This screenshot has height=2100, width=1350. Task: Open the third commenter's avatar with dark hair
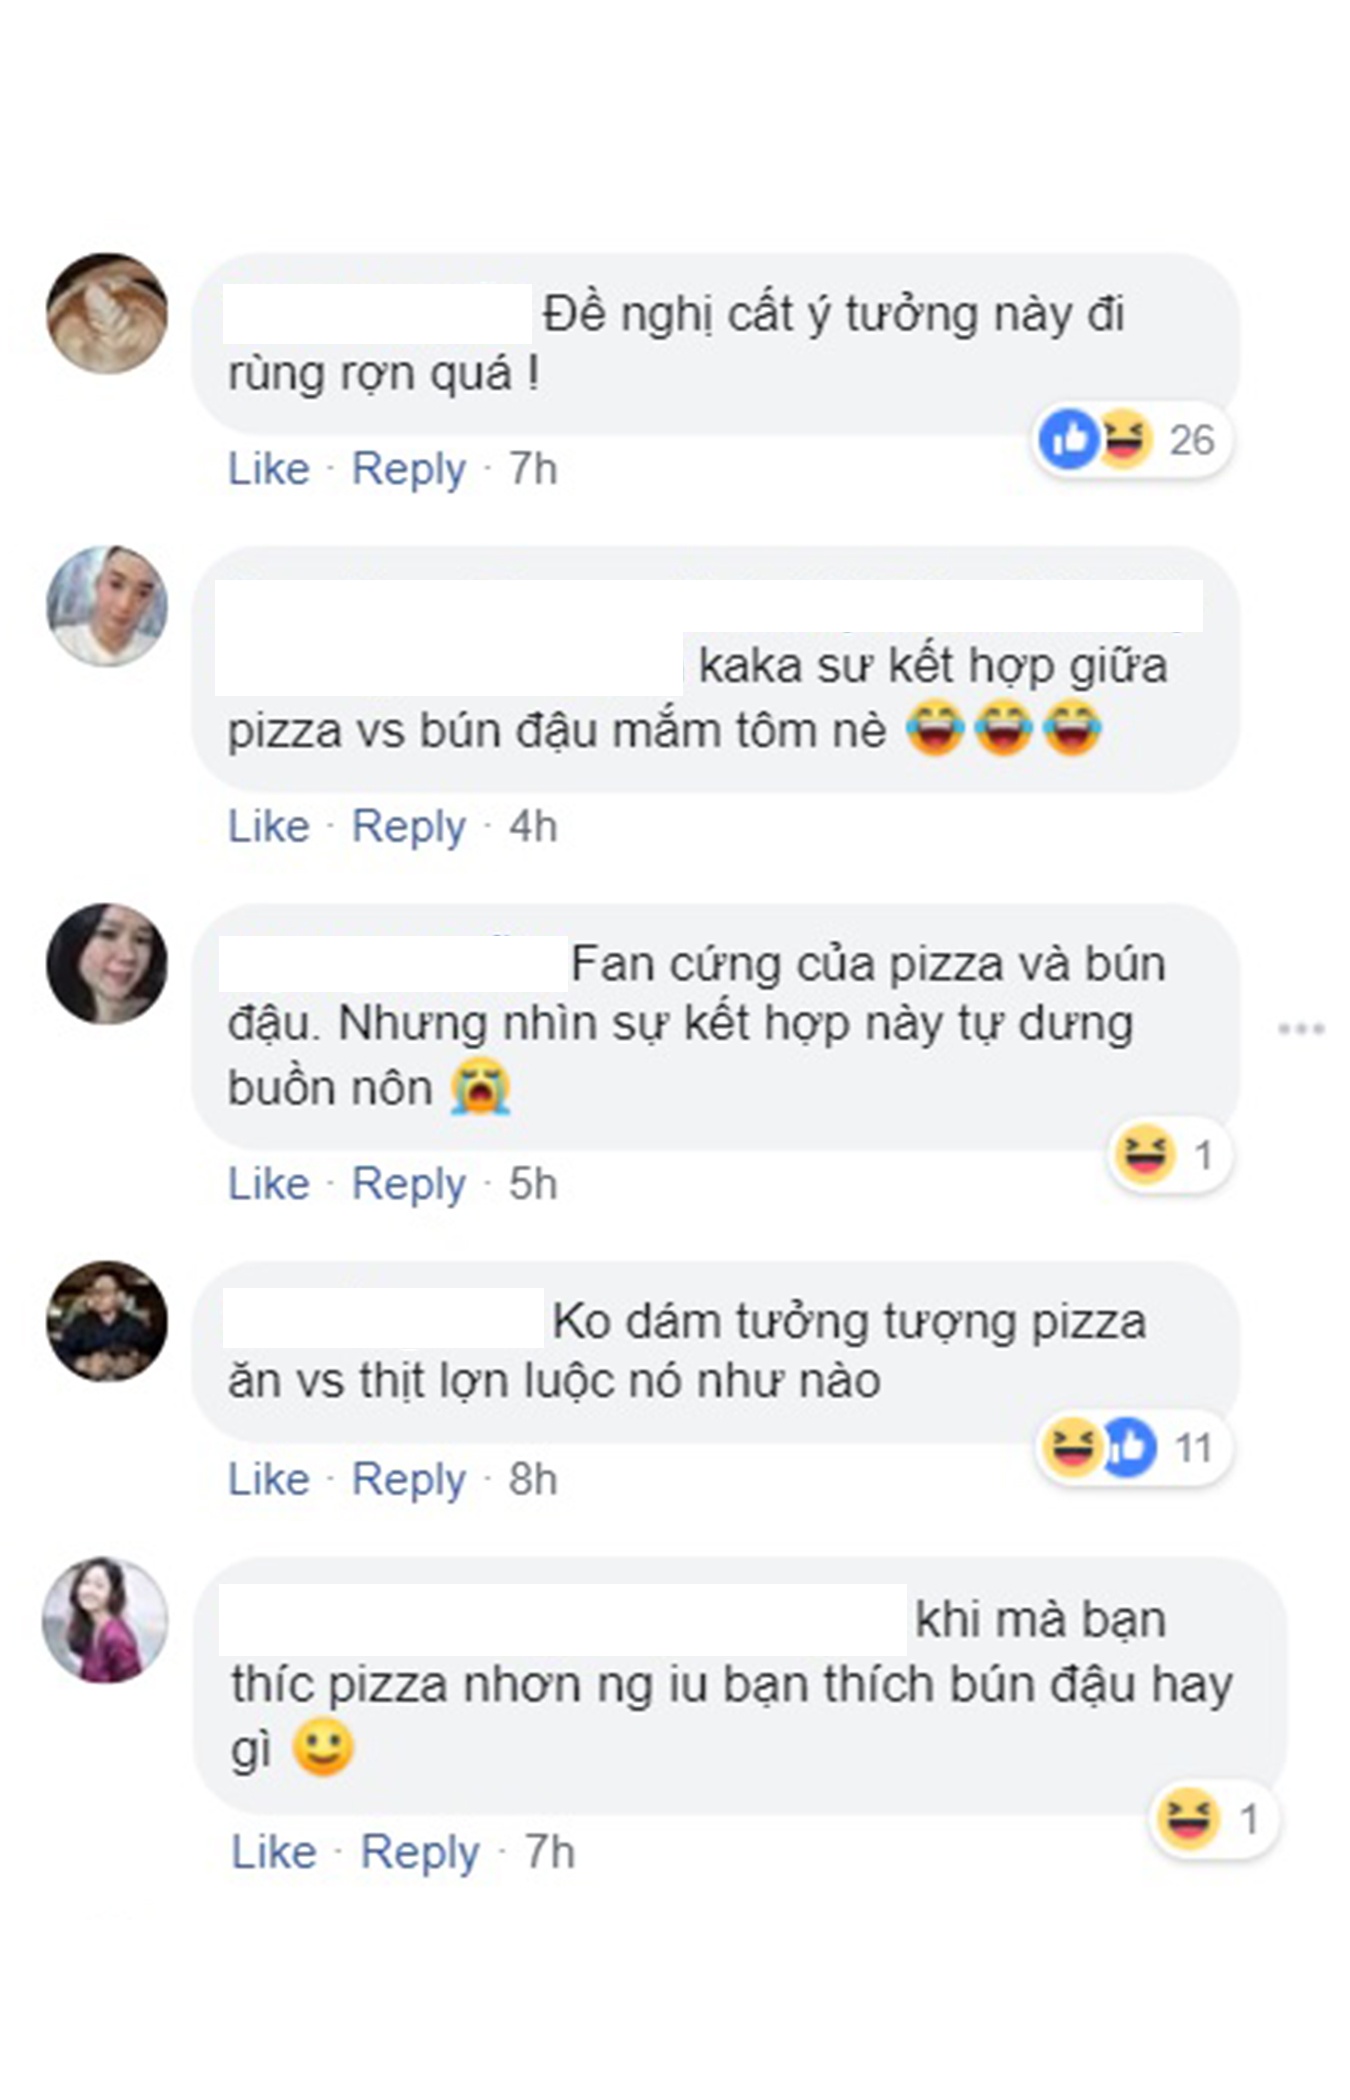[107, 963]
